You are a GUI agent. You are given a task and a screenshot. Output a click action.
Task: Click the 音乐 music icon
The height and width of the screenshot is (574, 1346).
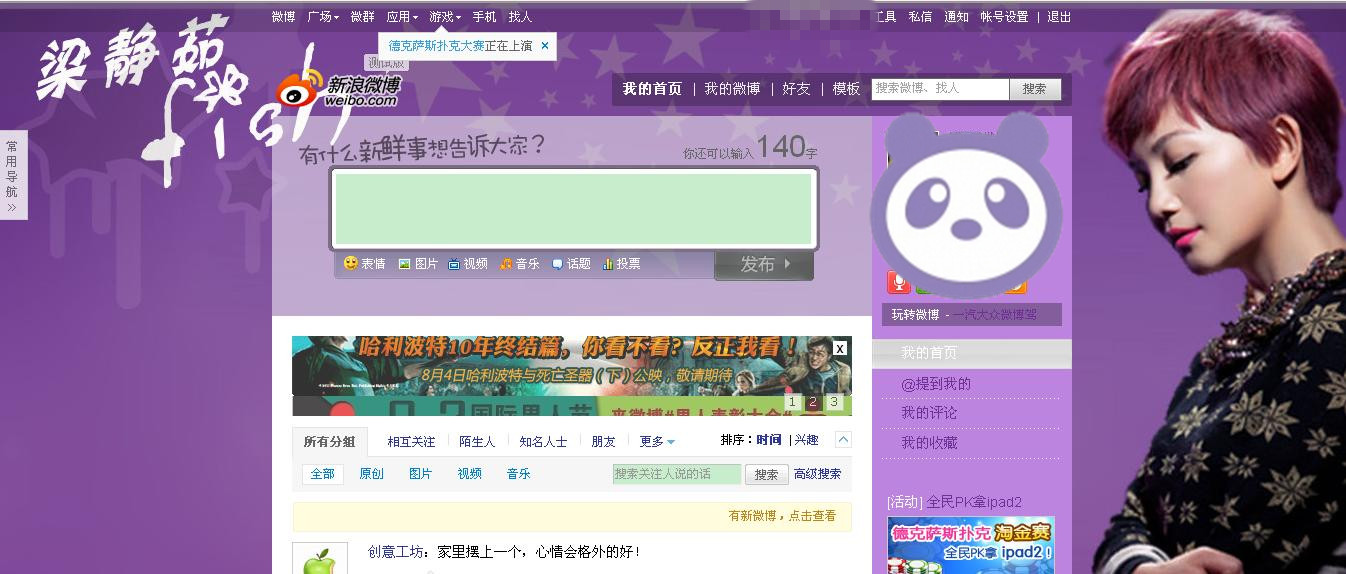506,264
